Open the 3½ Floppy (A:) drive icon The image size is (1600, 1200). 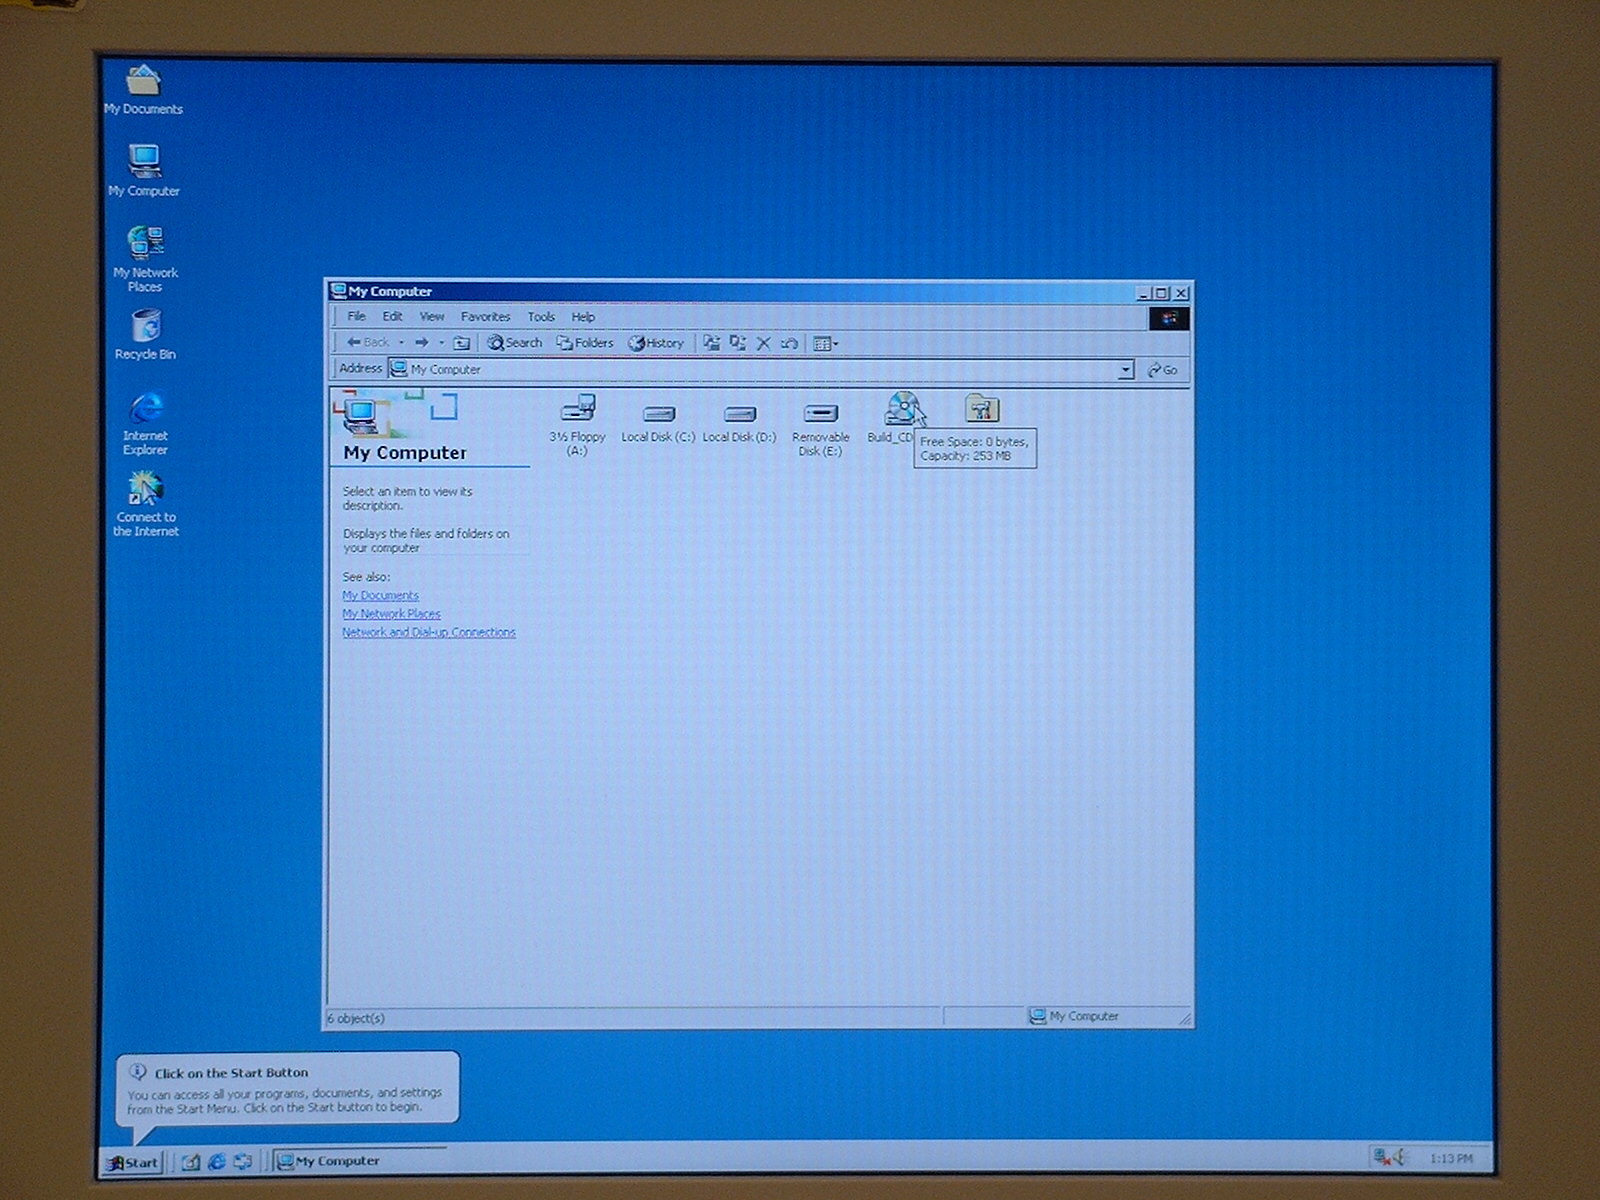(578, 410)
